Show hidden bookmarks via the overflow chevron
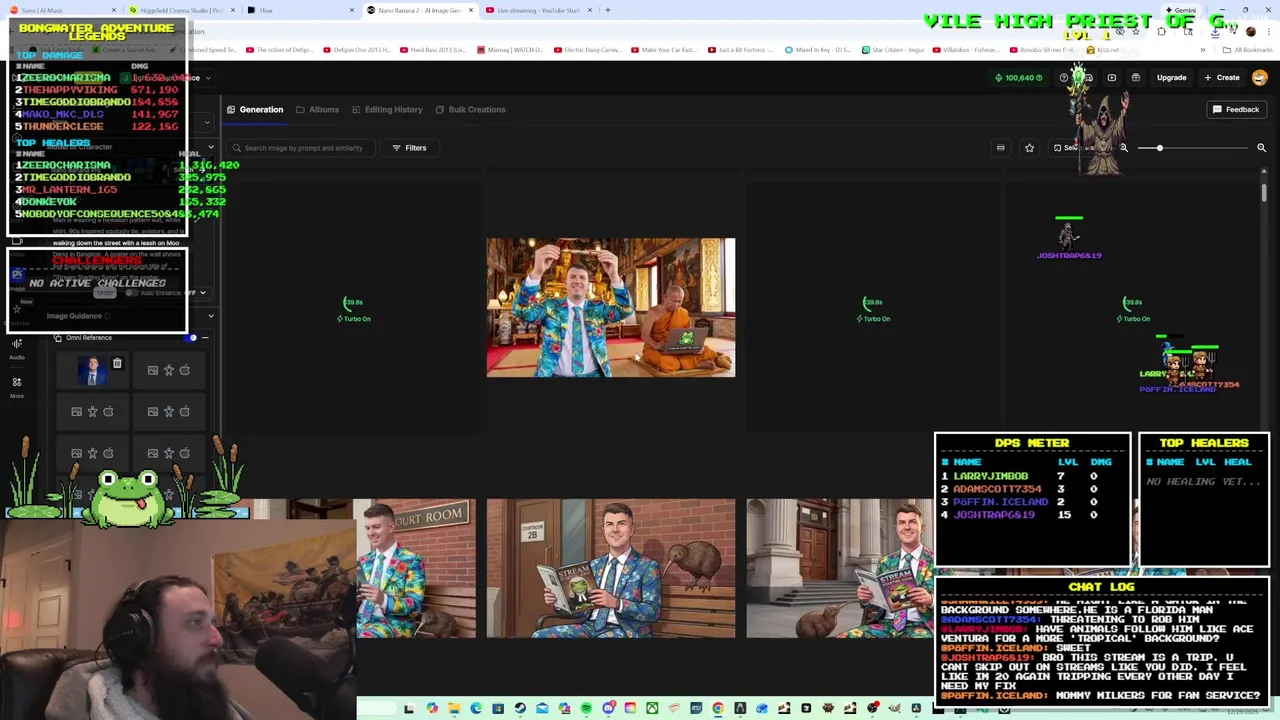 [1203, 50]
